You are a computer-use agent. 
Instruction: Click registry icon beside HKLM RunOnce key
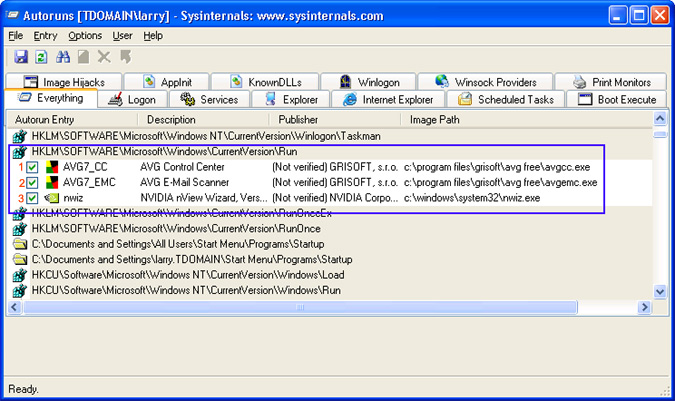point(19,228)
